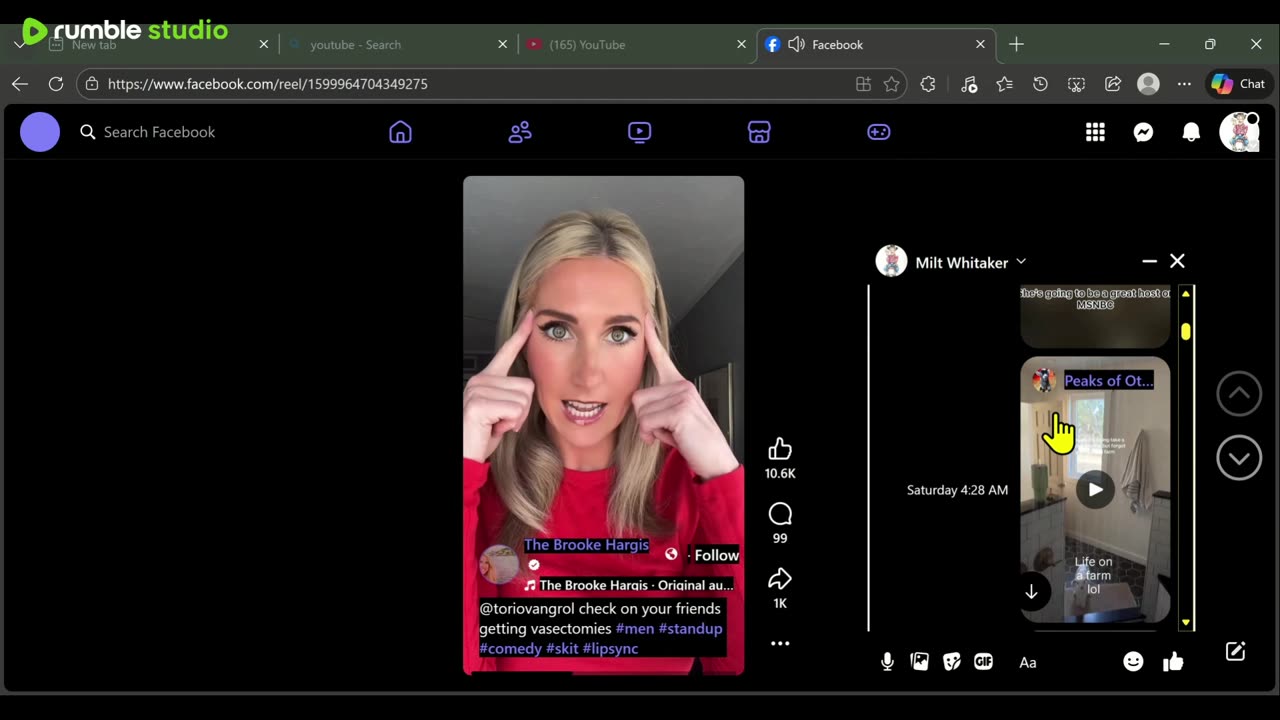Open browser extensions menu
Screen dimensions: 1280x720
click(928, 84)
